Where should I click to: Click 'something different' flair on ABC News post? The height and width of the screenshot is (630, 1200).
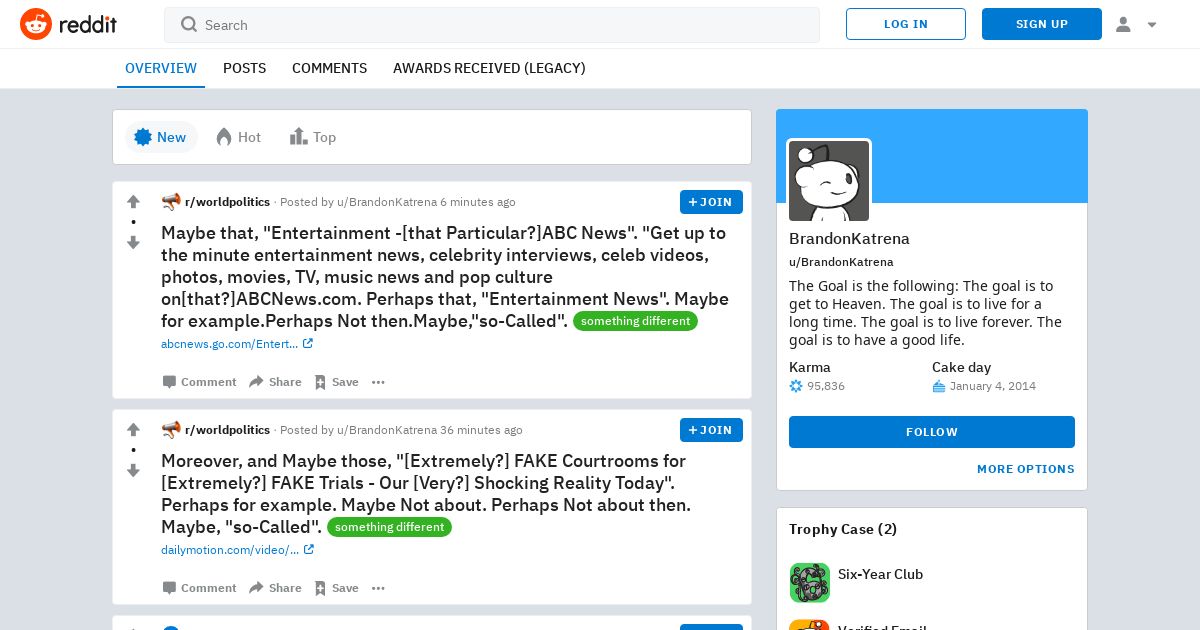click(635, 321)
